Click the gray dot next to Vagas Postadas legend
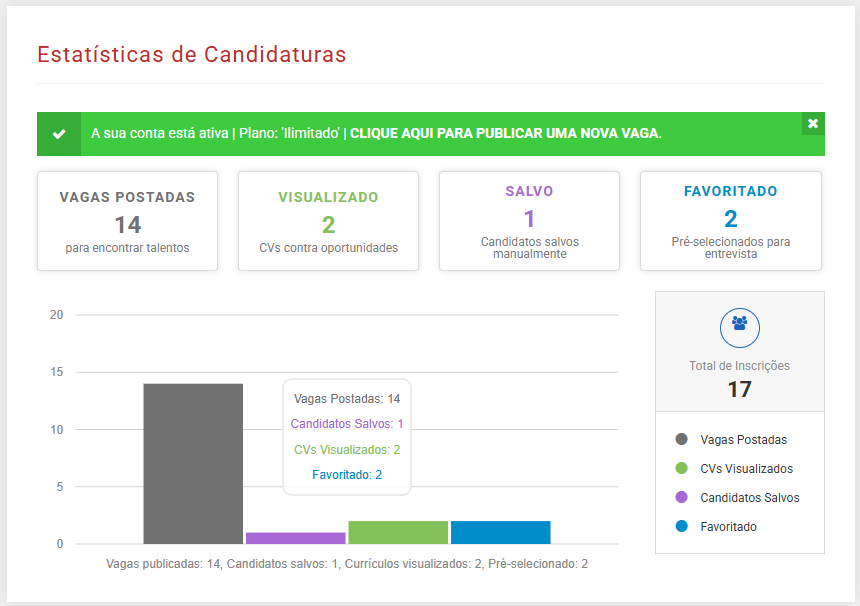This screenshot has width=860, height=606. pos(680,439)
